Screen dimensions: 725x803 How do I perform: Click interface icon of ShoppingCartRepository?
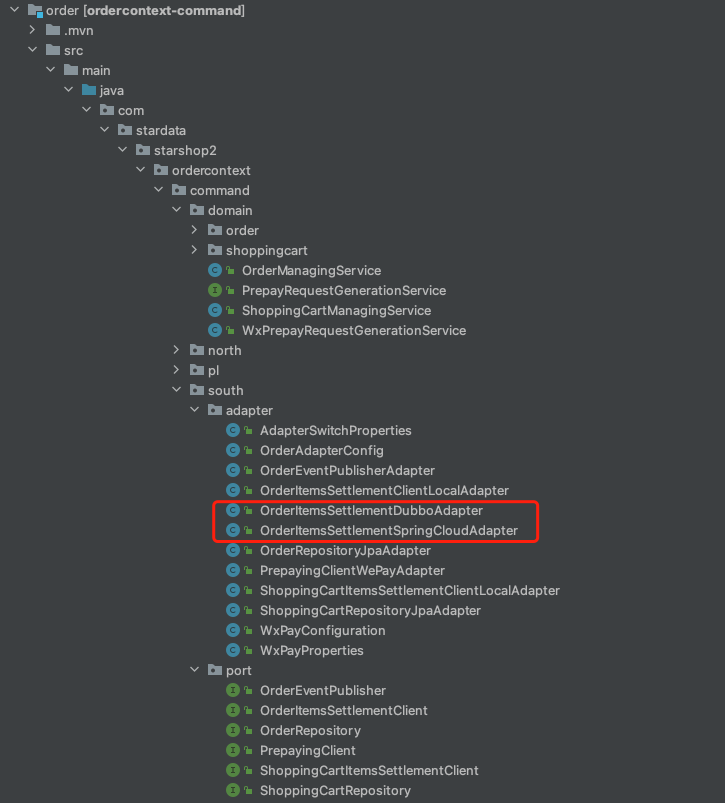click(233, 790)
